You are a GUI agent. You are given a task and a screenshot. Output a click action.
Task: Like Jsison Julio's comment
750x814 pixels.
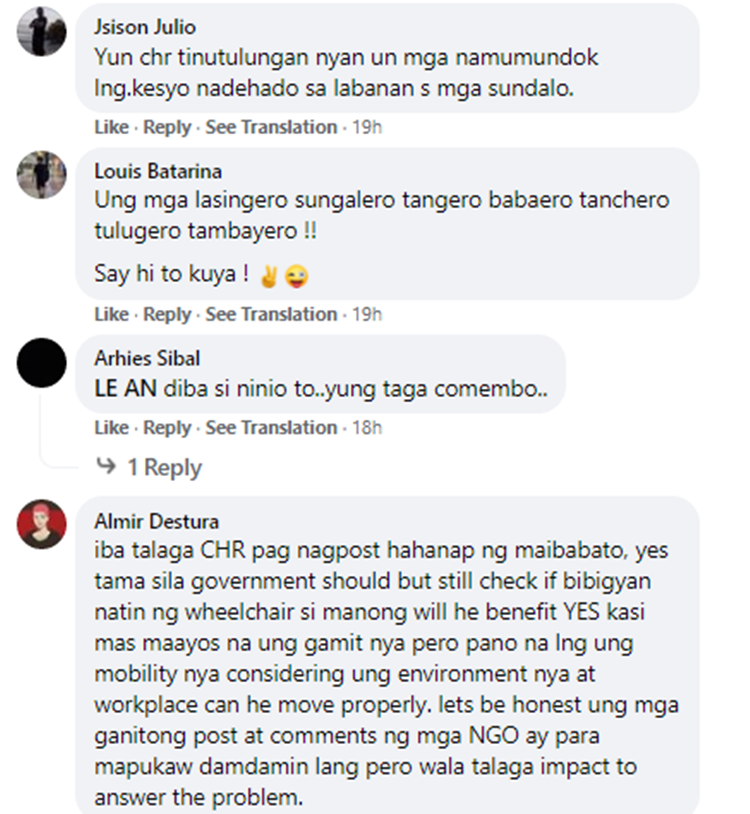tap(112, 127)
